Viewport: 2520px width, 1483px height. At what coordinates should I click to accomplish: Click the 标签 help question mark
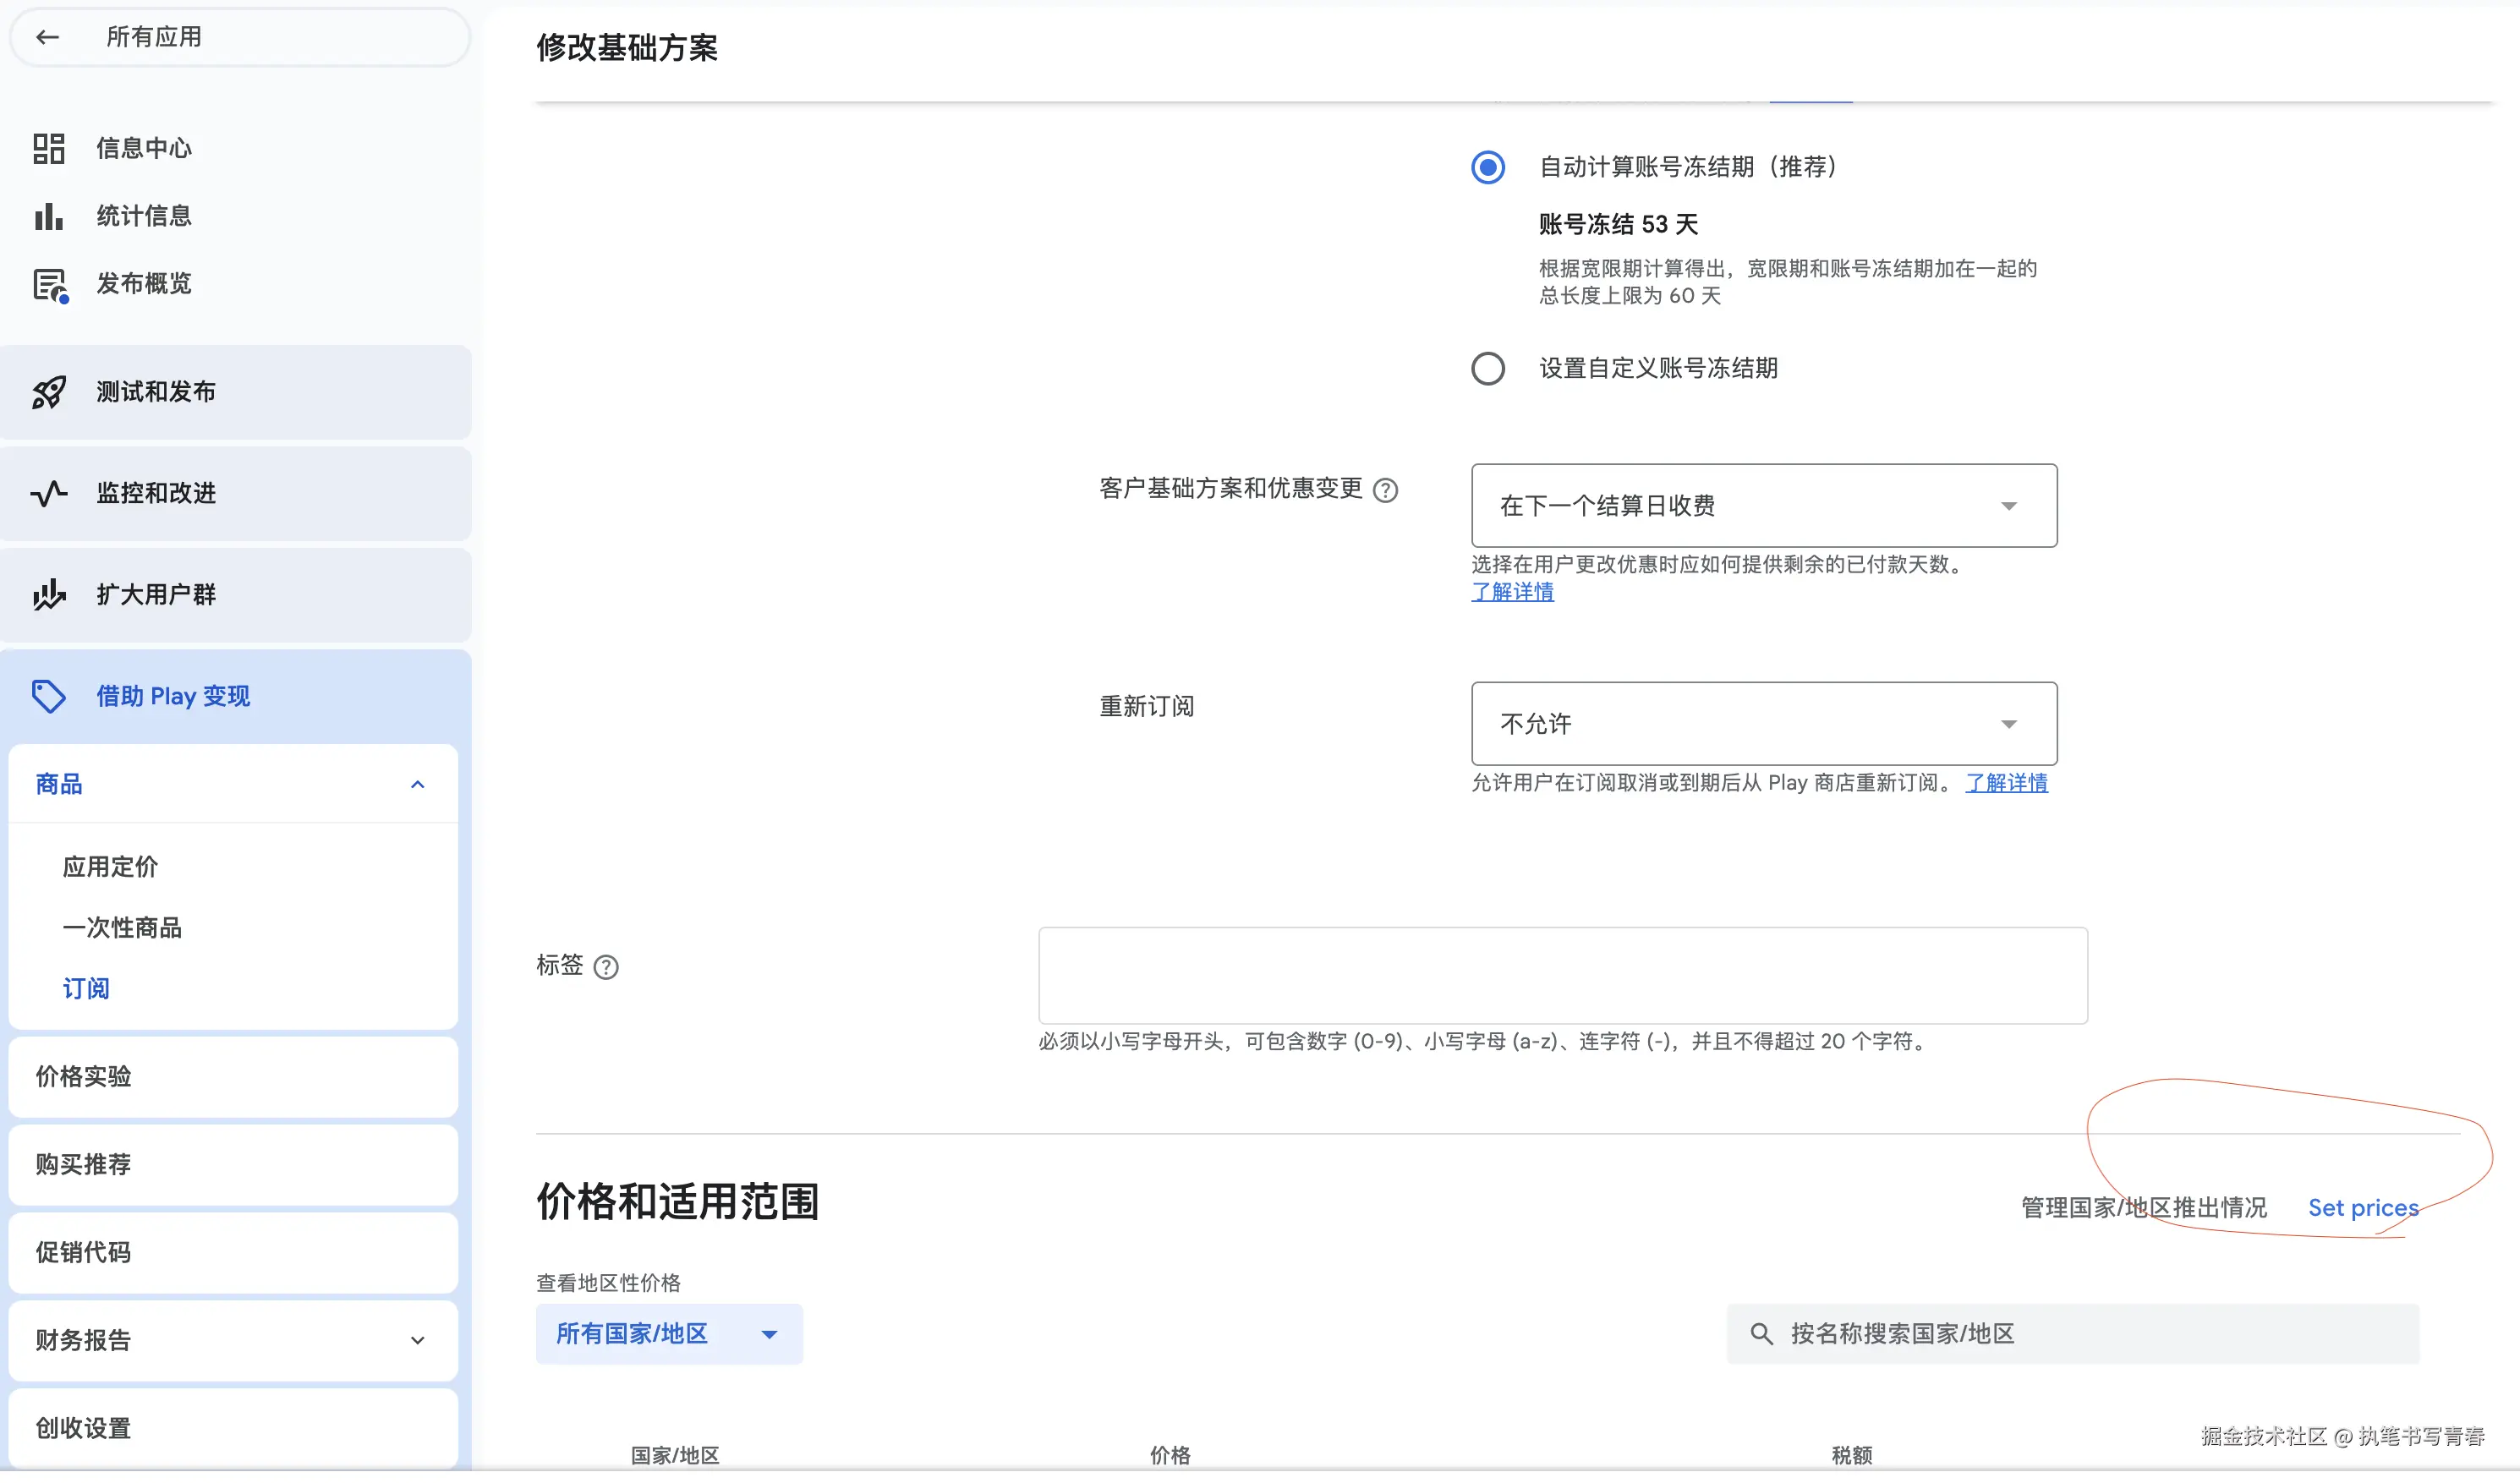click(x=606, y=966)
